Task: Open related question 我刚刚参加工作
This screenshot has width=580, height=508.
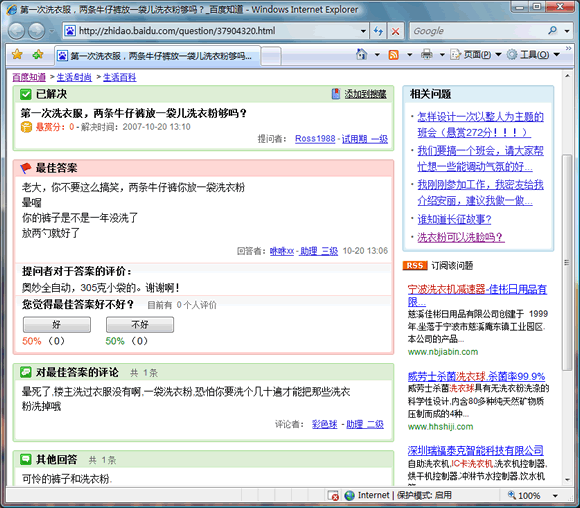Action: [480, 192]
